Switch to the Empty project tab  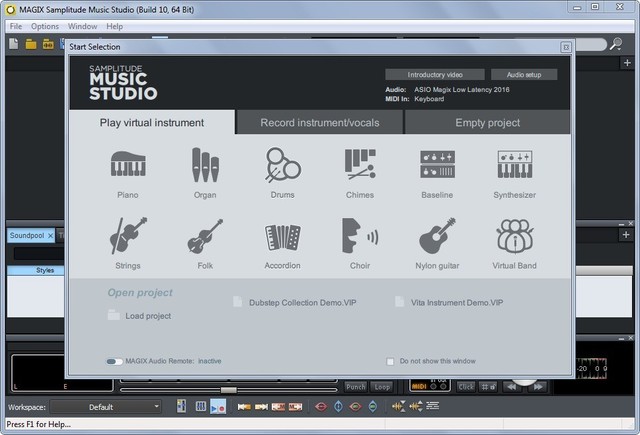[487, 123]
